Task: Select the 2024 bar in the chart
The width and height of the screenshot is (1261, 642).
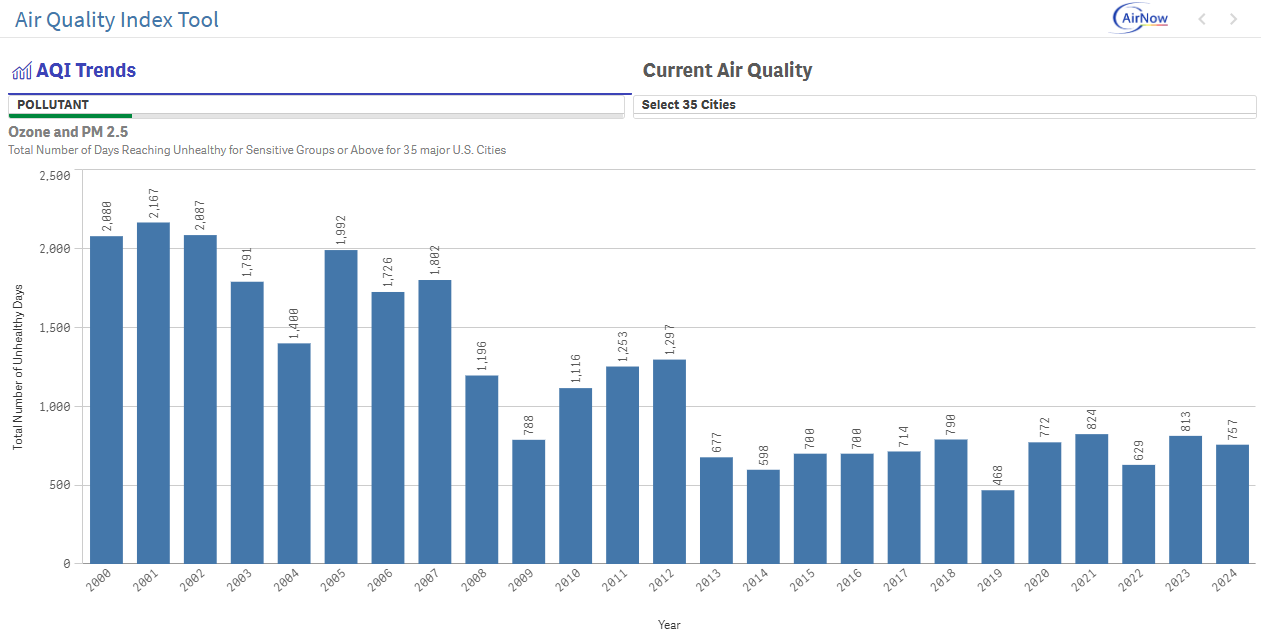Action: [1232, 505]
